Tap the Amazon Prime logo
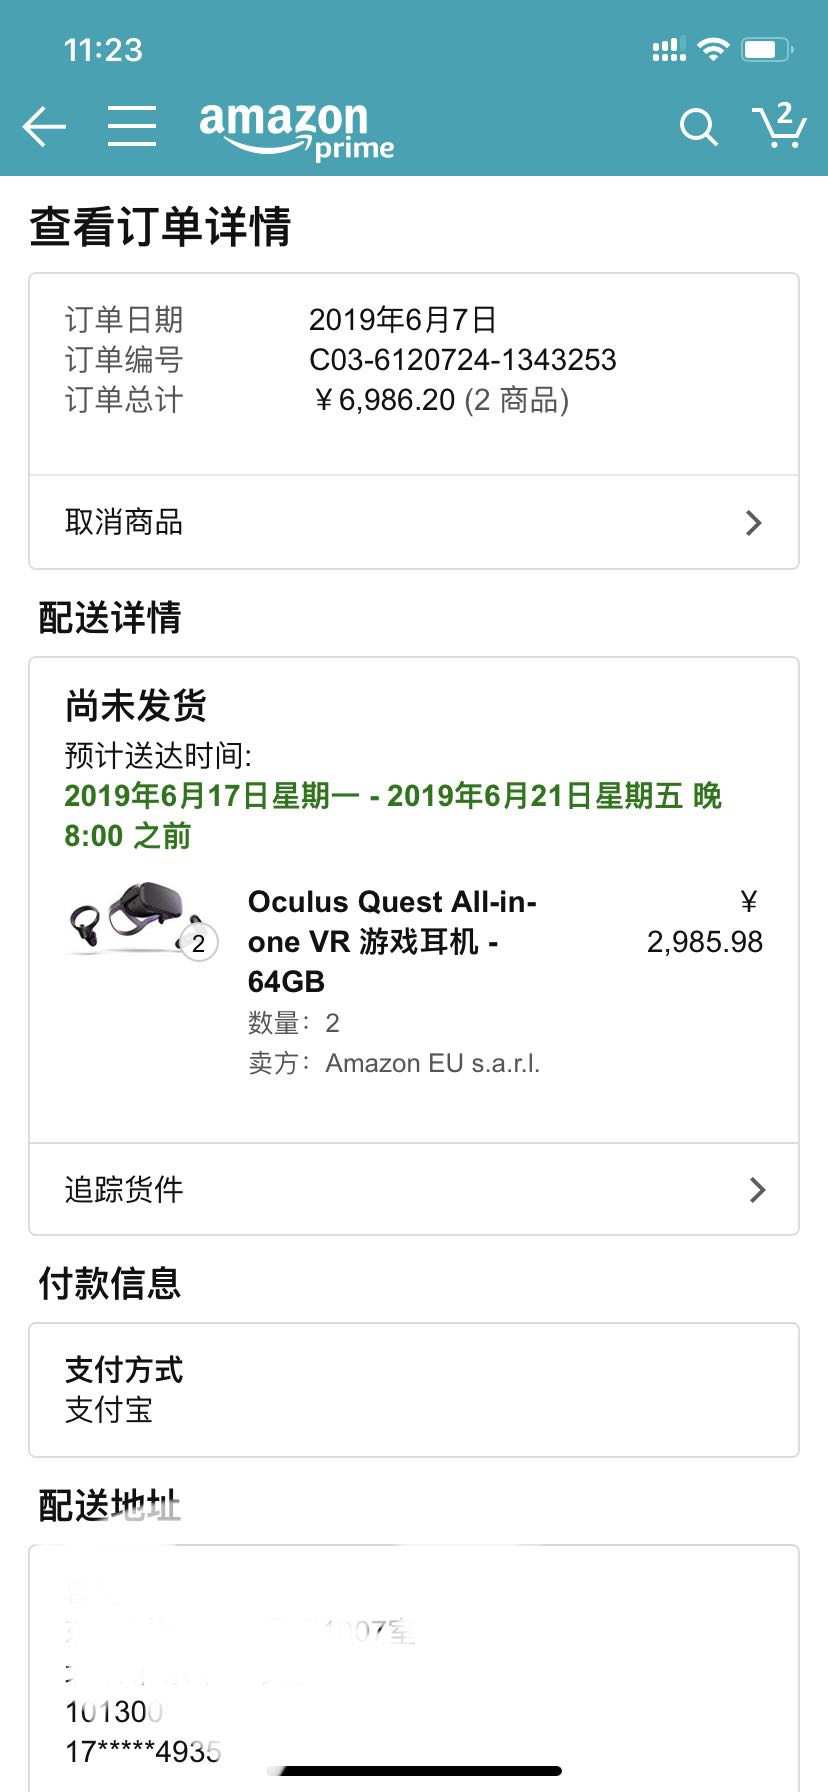This screenshot has width=828, height=1792. 296,130
